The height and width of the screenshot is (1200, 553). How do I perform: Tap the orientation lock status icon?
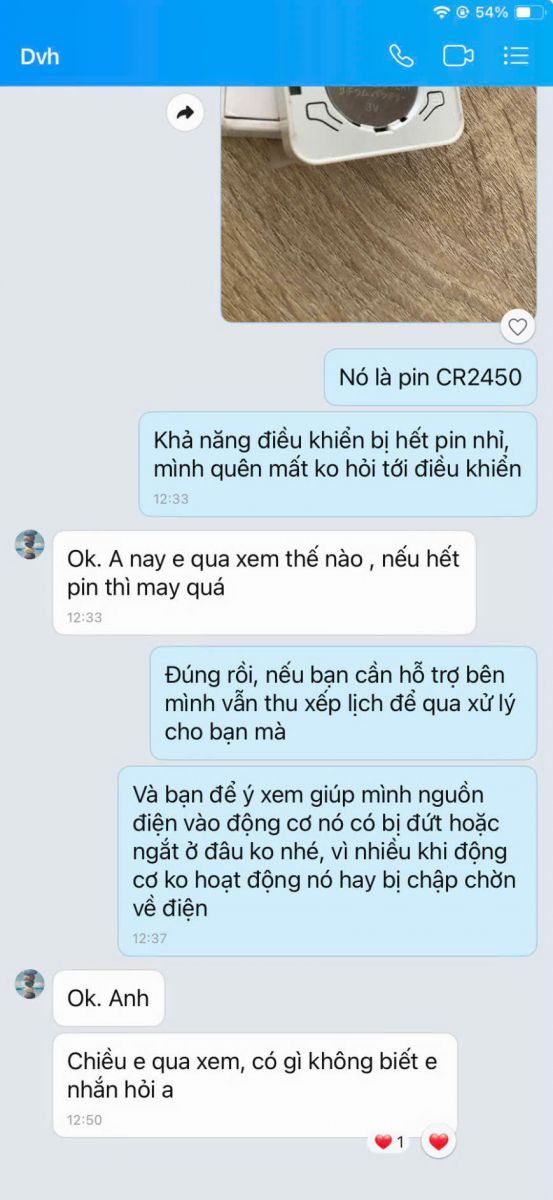click(x=463, y=12)
